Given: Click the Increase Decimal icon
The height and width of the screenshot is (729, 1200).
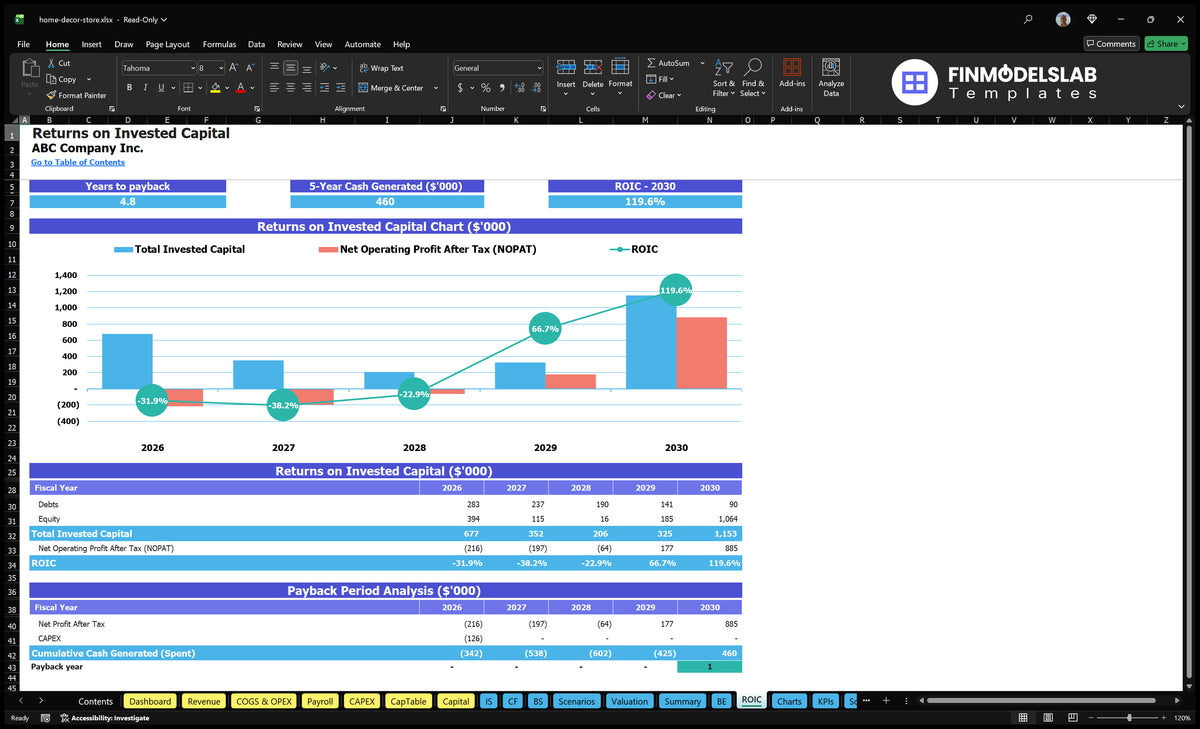Looking at the screenshot, I should (520, 88).
